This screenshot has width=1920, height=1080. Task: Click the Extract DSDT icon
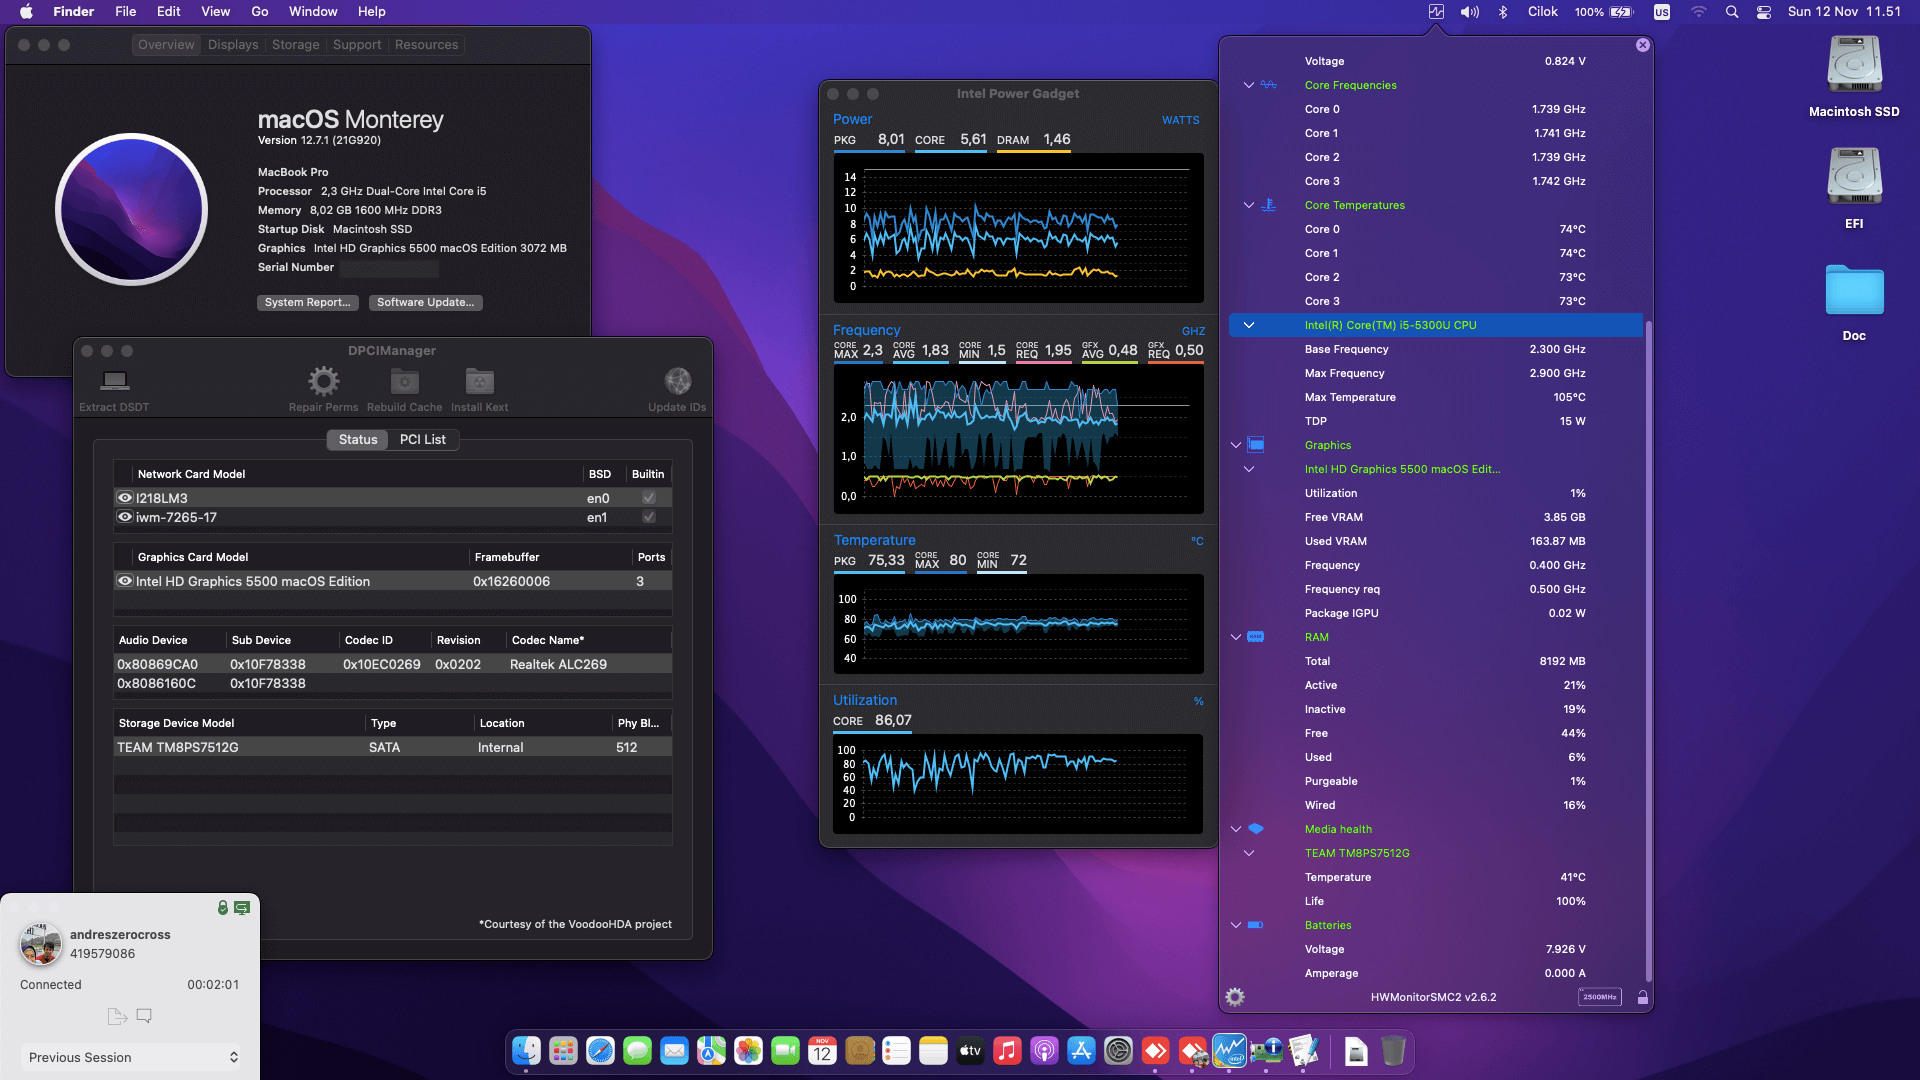[x=114, y=381]
